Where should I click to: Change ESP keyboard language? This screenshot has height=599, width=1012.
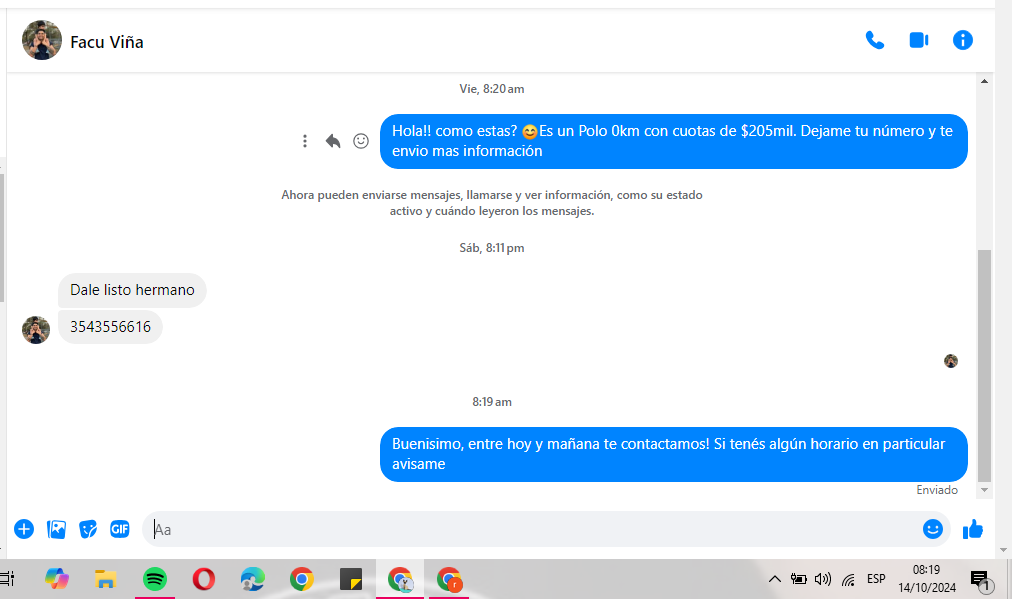pyautogui.click(x=876, y=579)
